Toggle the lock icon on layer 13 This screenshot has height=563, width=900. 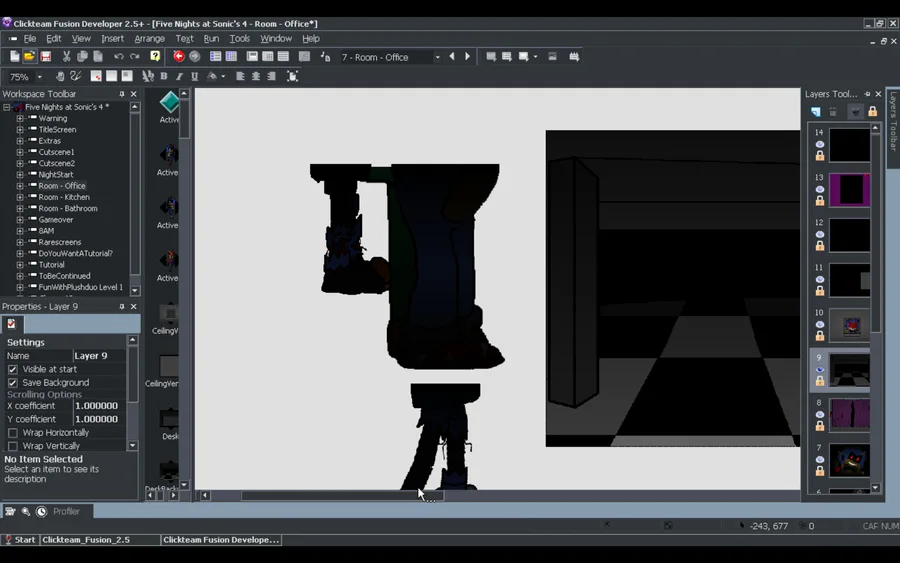point(820,201)
